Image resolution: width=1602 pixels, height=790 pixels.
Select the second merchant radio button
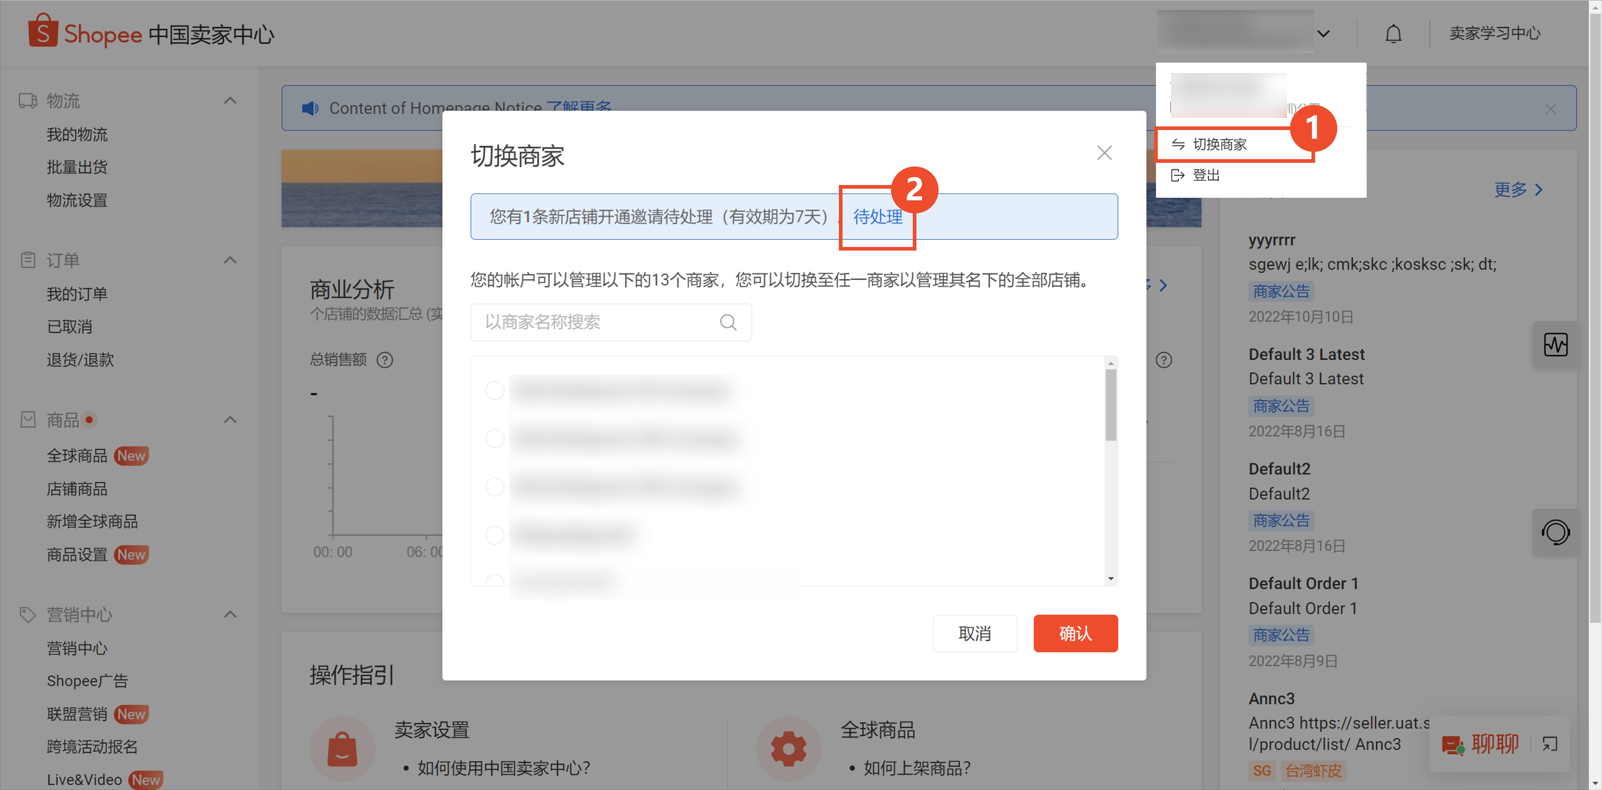click(495, 438)
